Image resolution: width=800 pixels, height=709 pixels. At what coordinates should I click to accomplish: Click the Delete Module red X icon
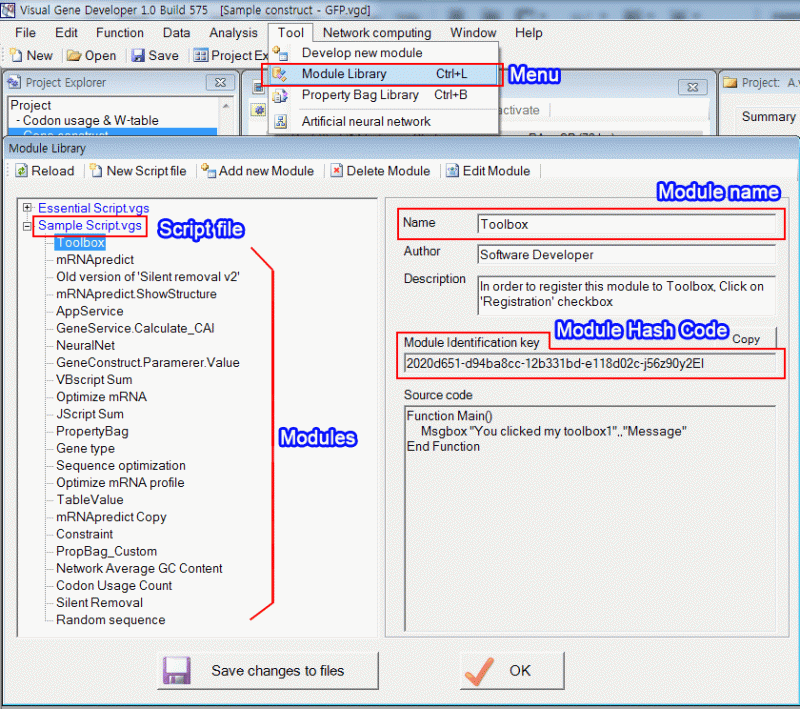[x=337, y=171]
